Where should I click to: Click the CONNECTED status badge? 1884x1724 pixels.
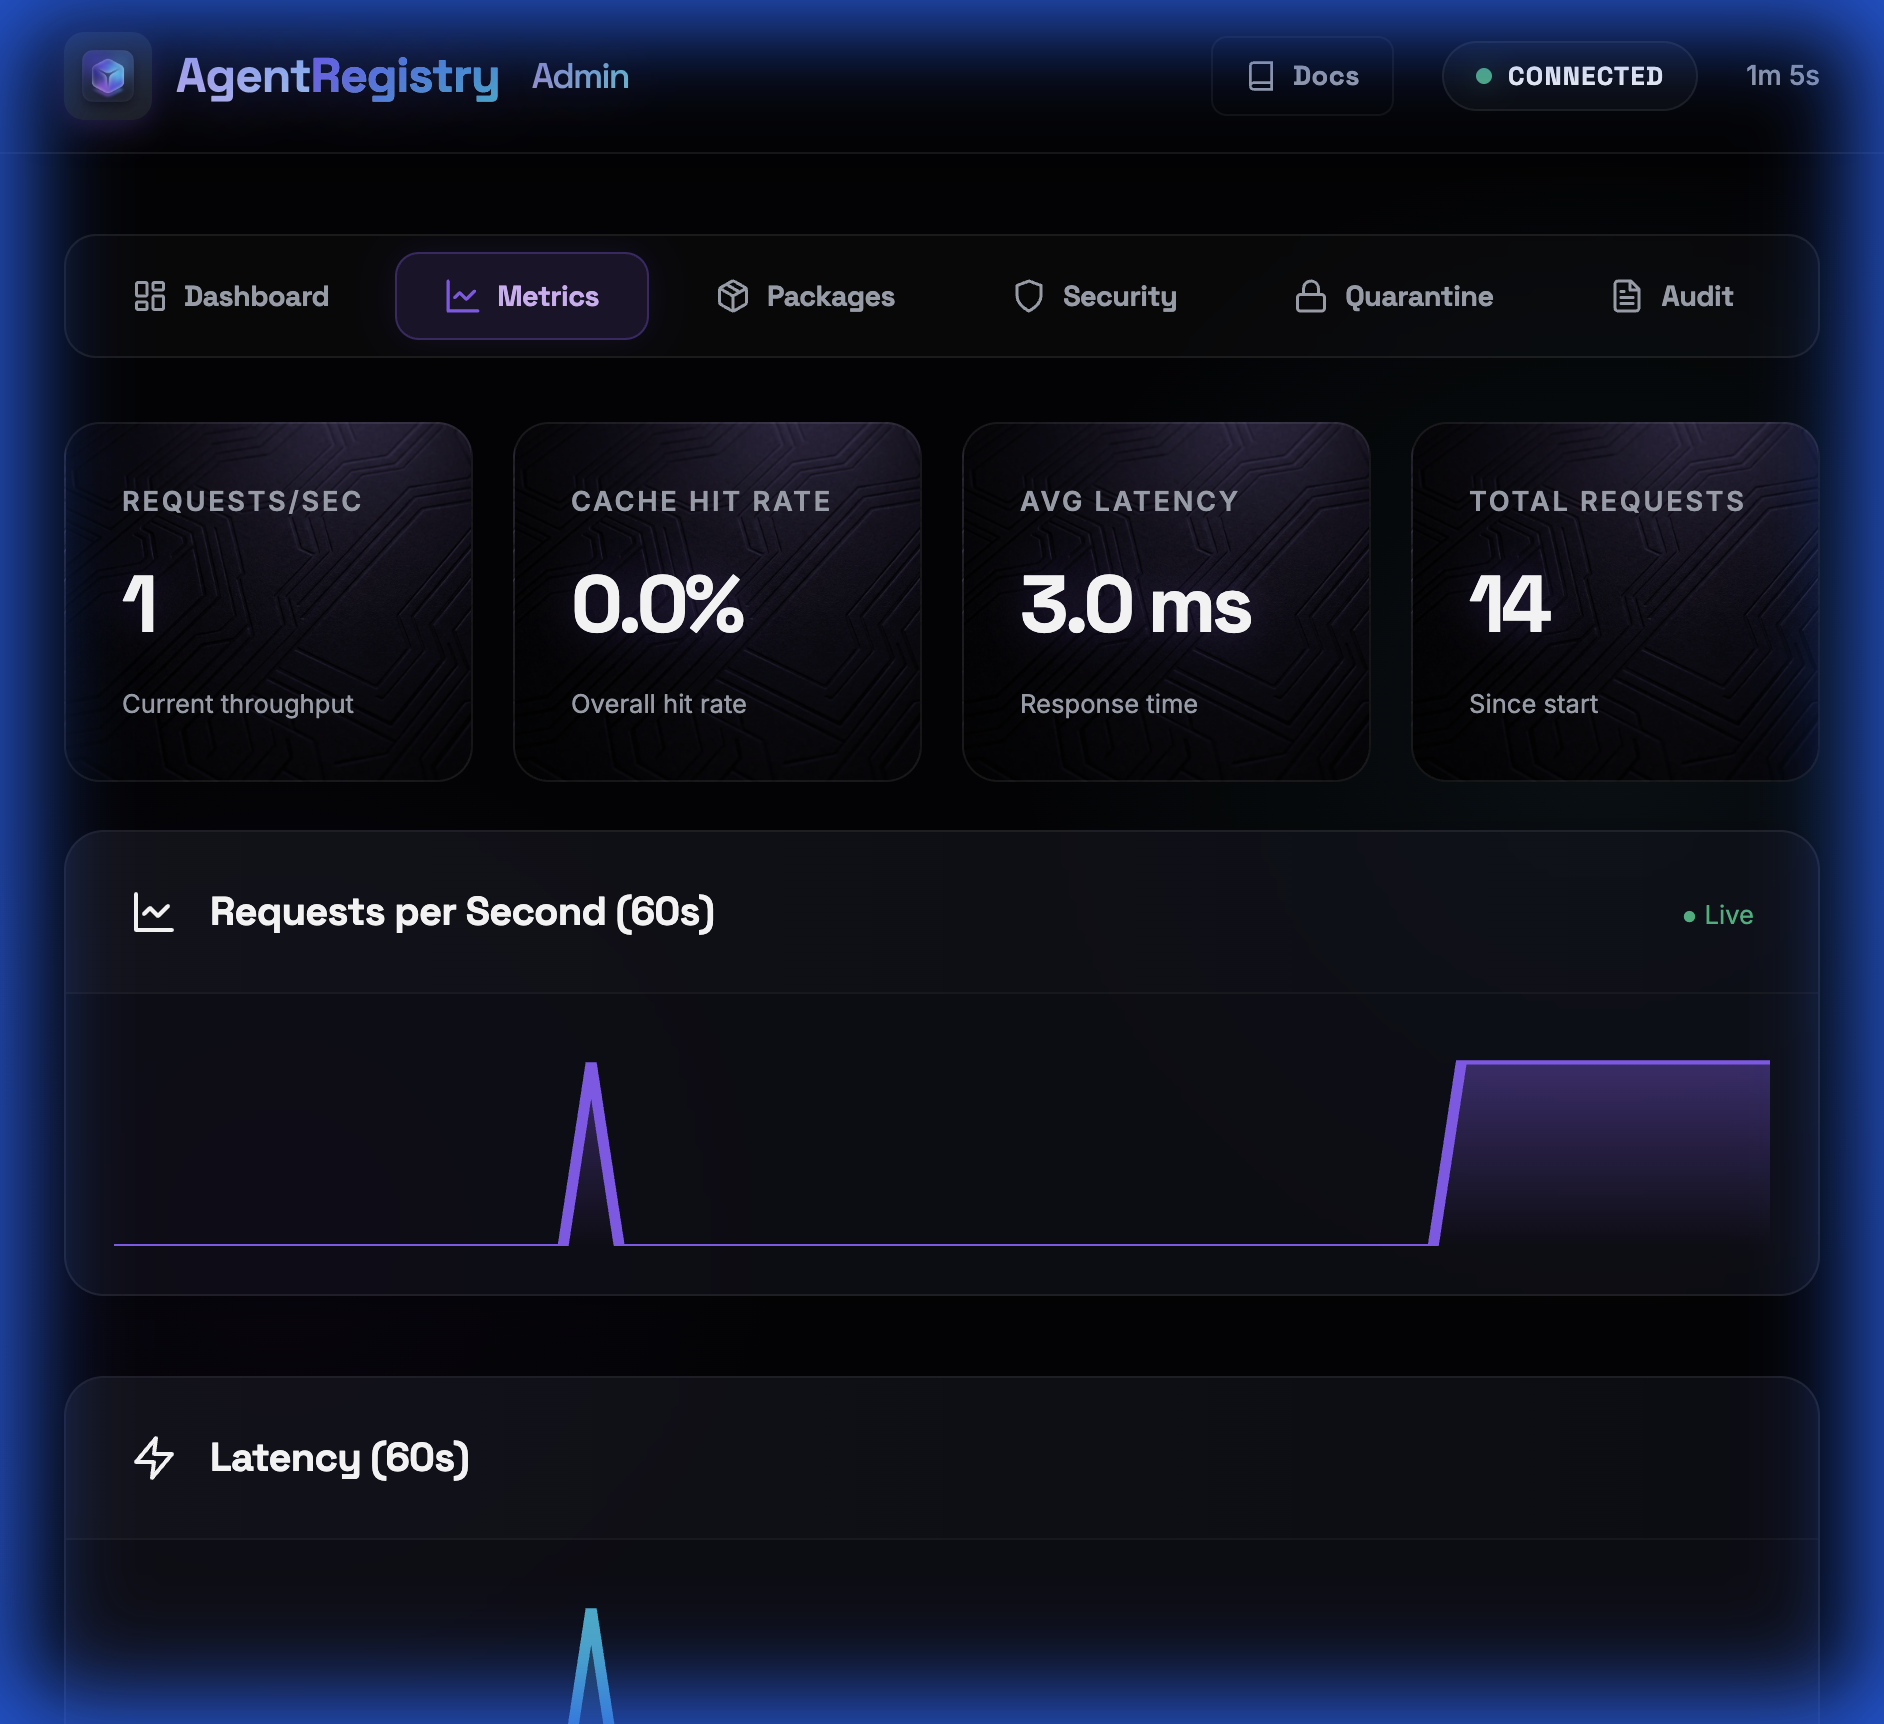[x=1569, y=76]
